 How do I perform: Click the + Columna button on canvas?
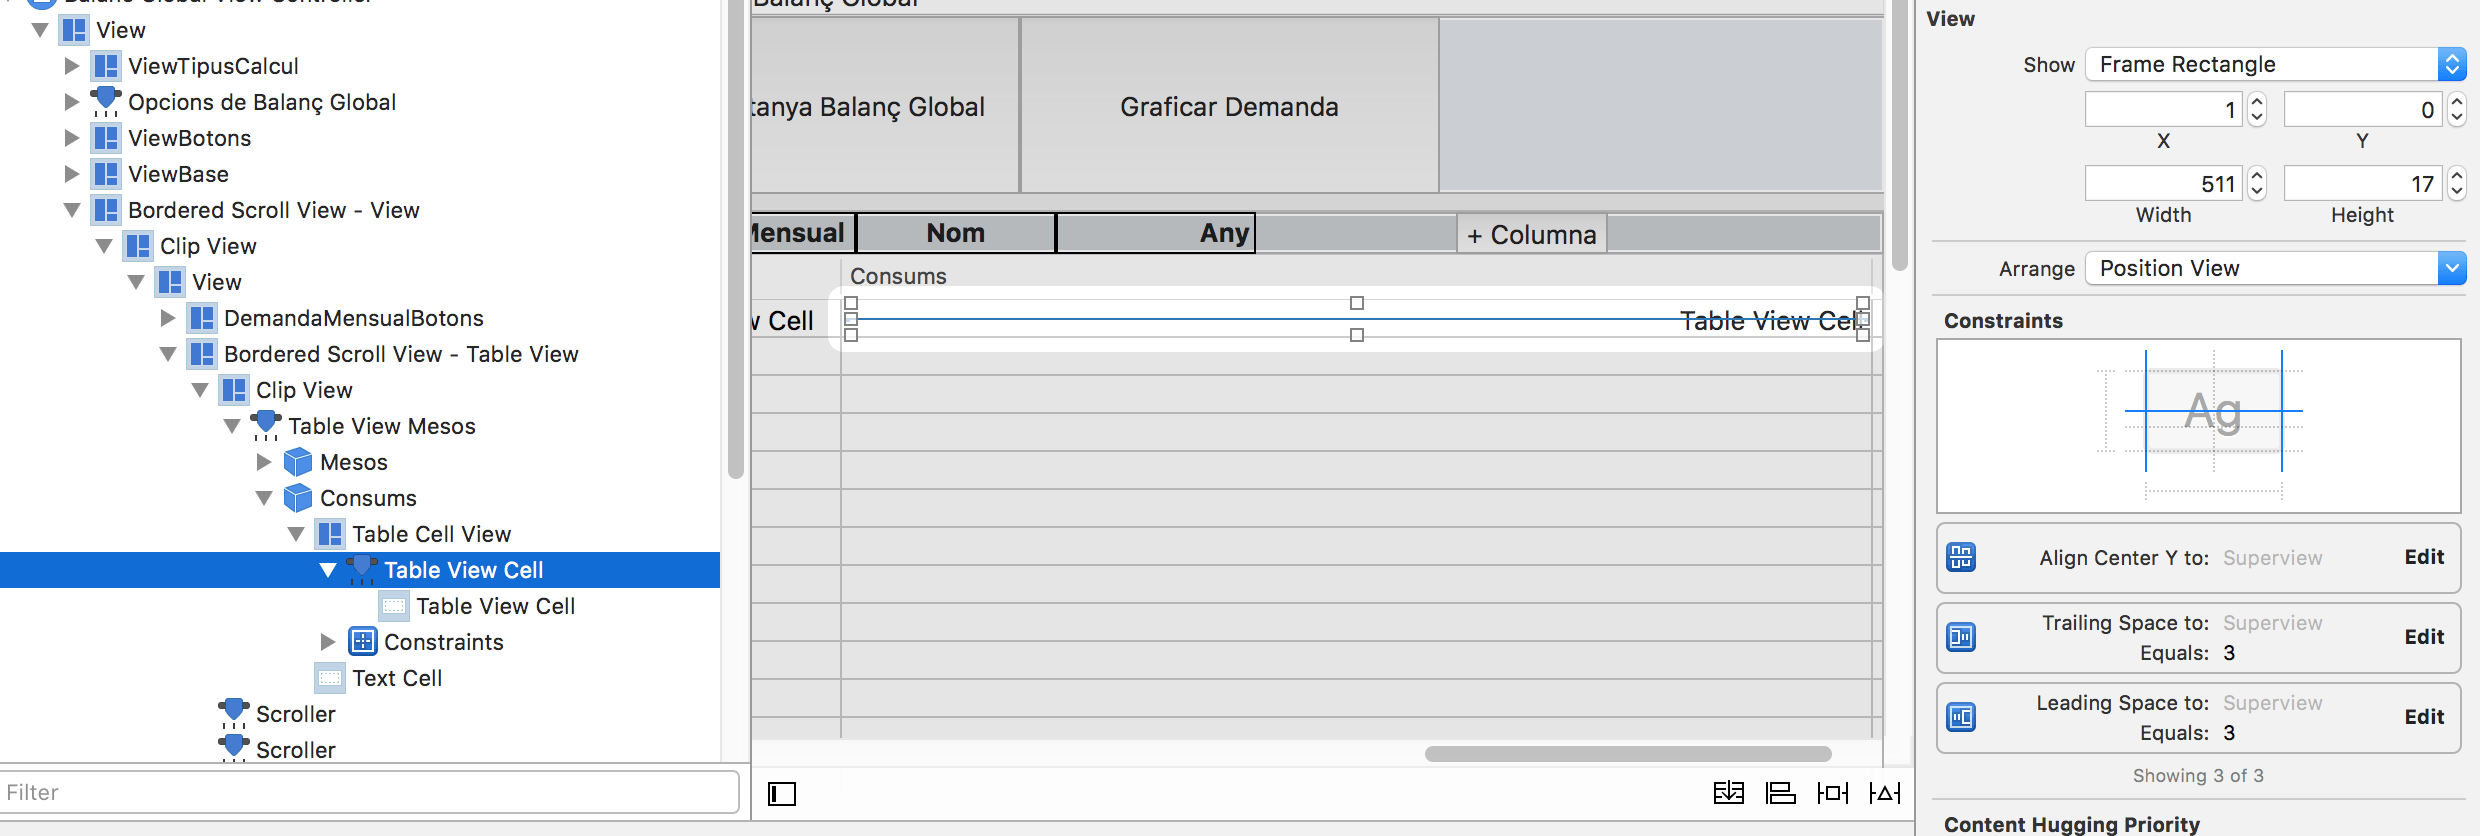tap(1531, 234)
